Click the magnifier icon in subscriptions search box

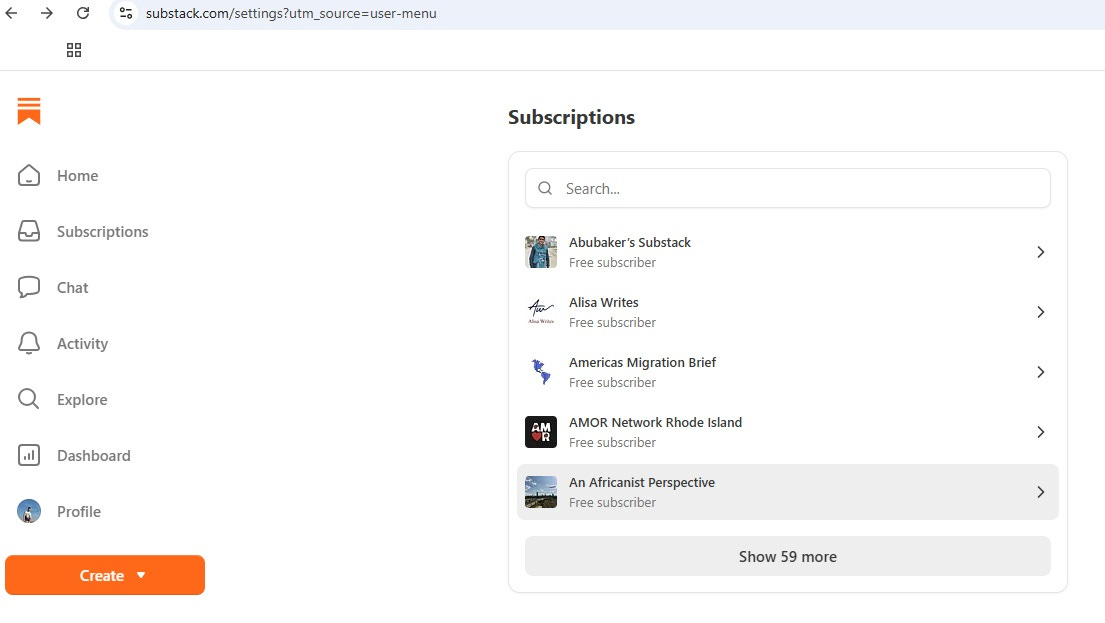click(x=545, y=188)
